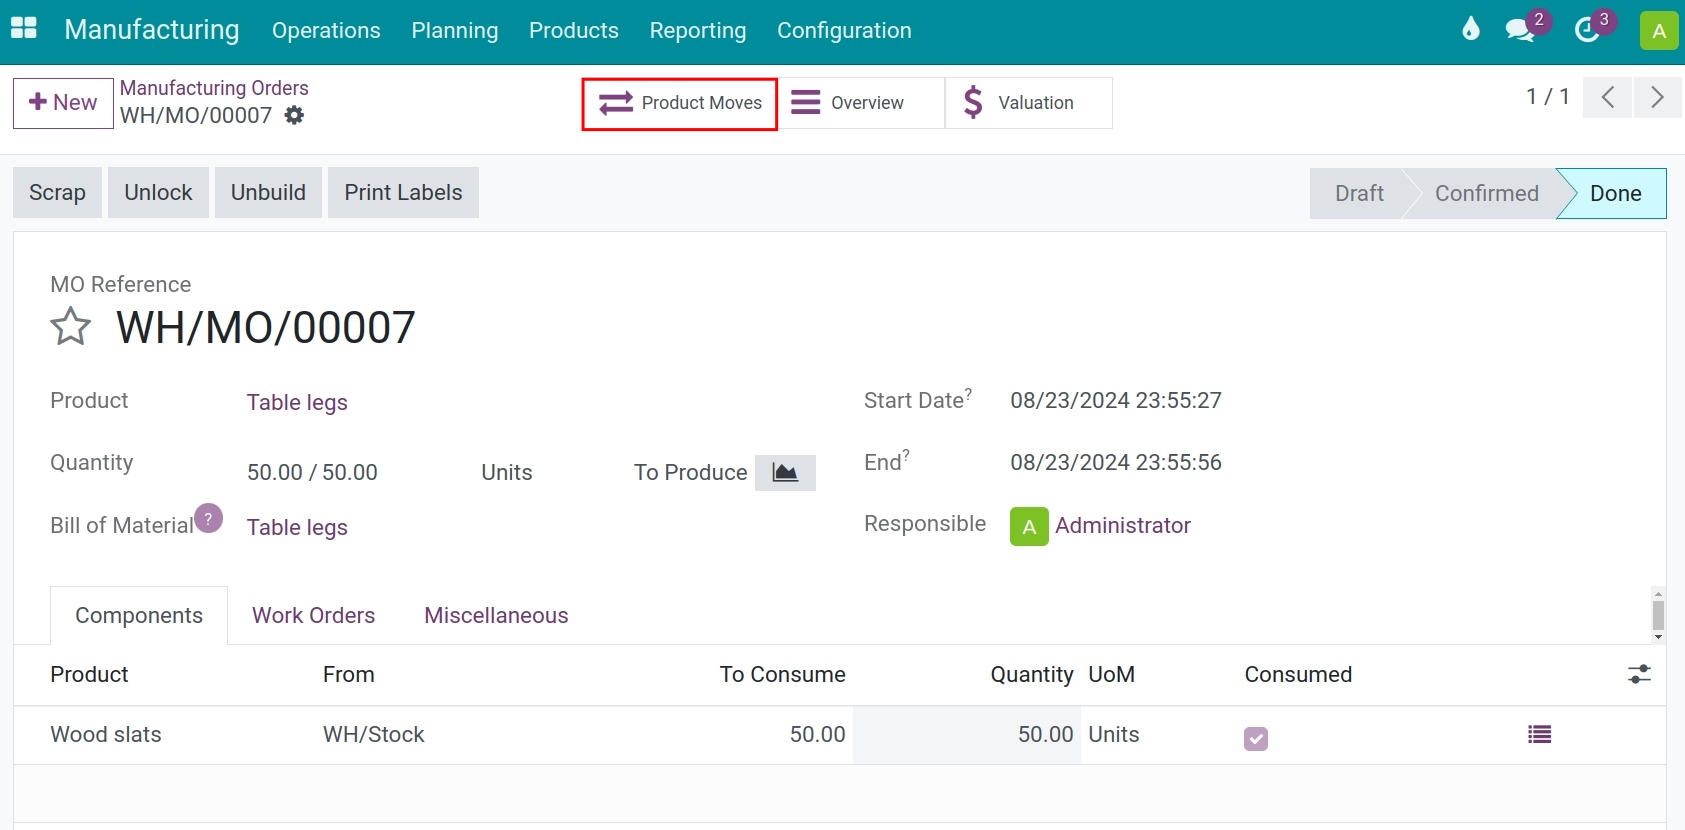The height and width of the screenshot is (830, 1685).
Task: Open column options settings in components table
Action: (x=1639, y=674)
